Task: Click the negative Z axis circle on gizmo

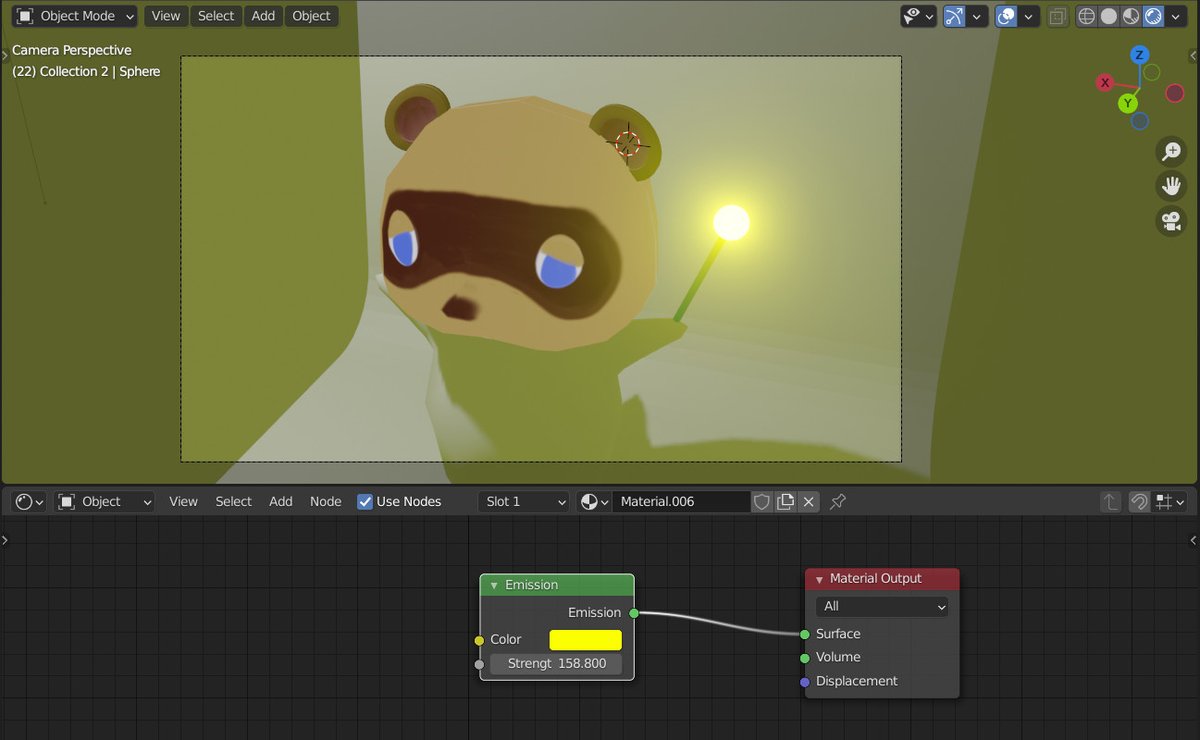Action: tap(1139, 121)
